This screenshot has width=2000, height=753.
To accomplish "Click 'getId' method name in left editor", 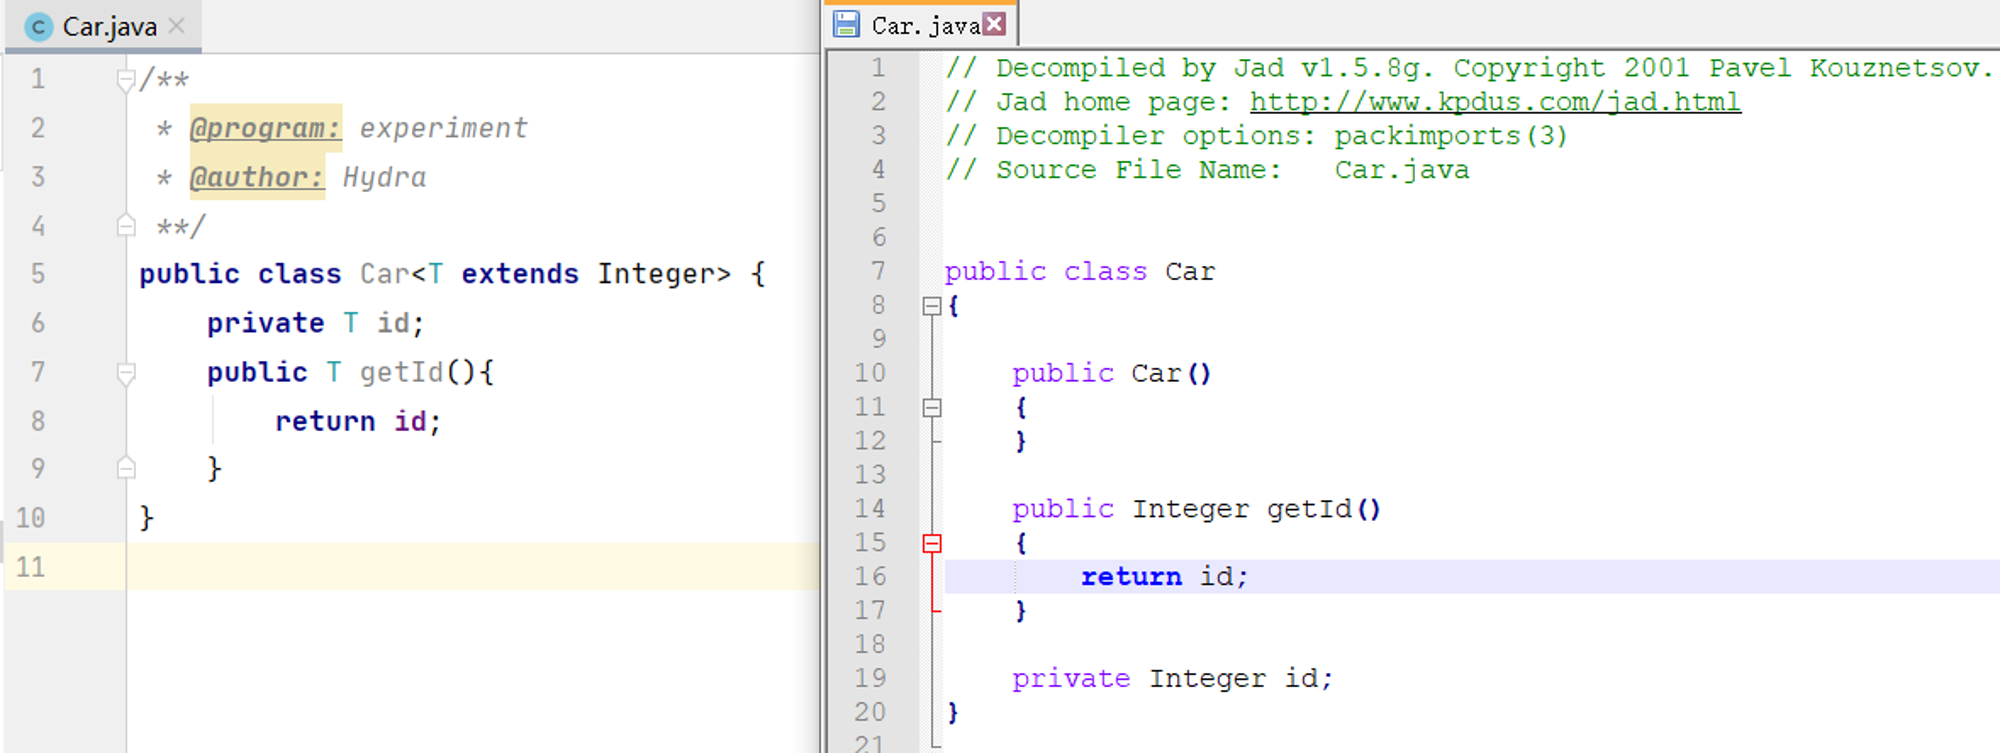I will (401, 372).
